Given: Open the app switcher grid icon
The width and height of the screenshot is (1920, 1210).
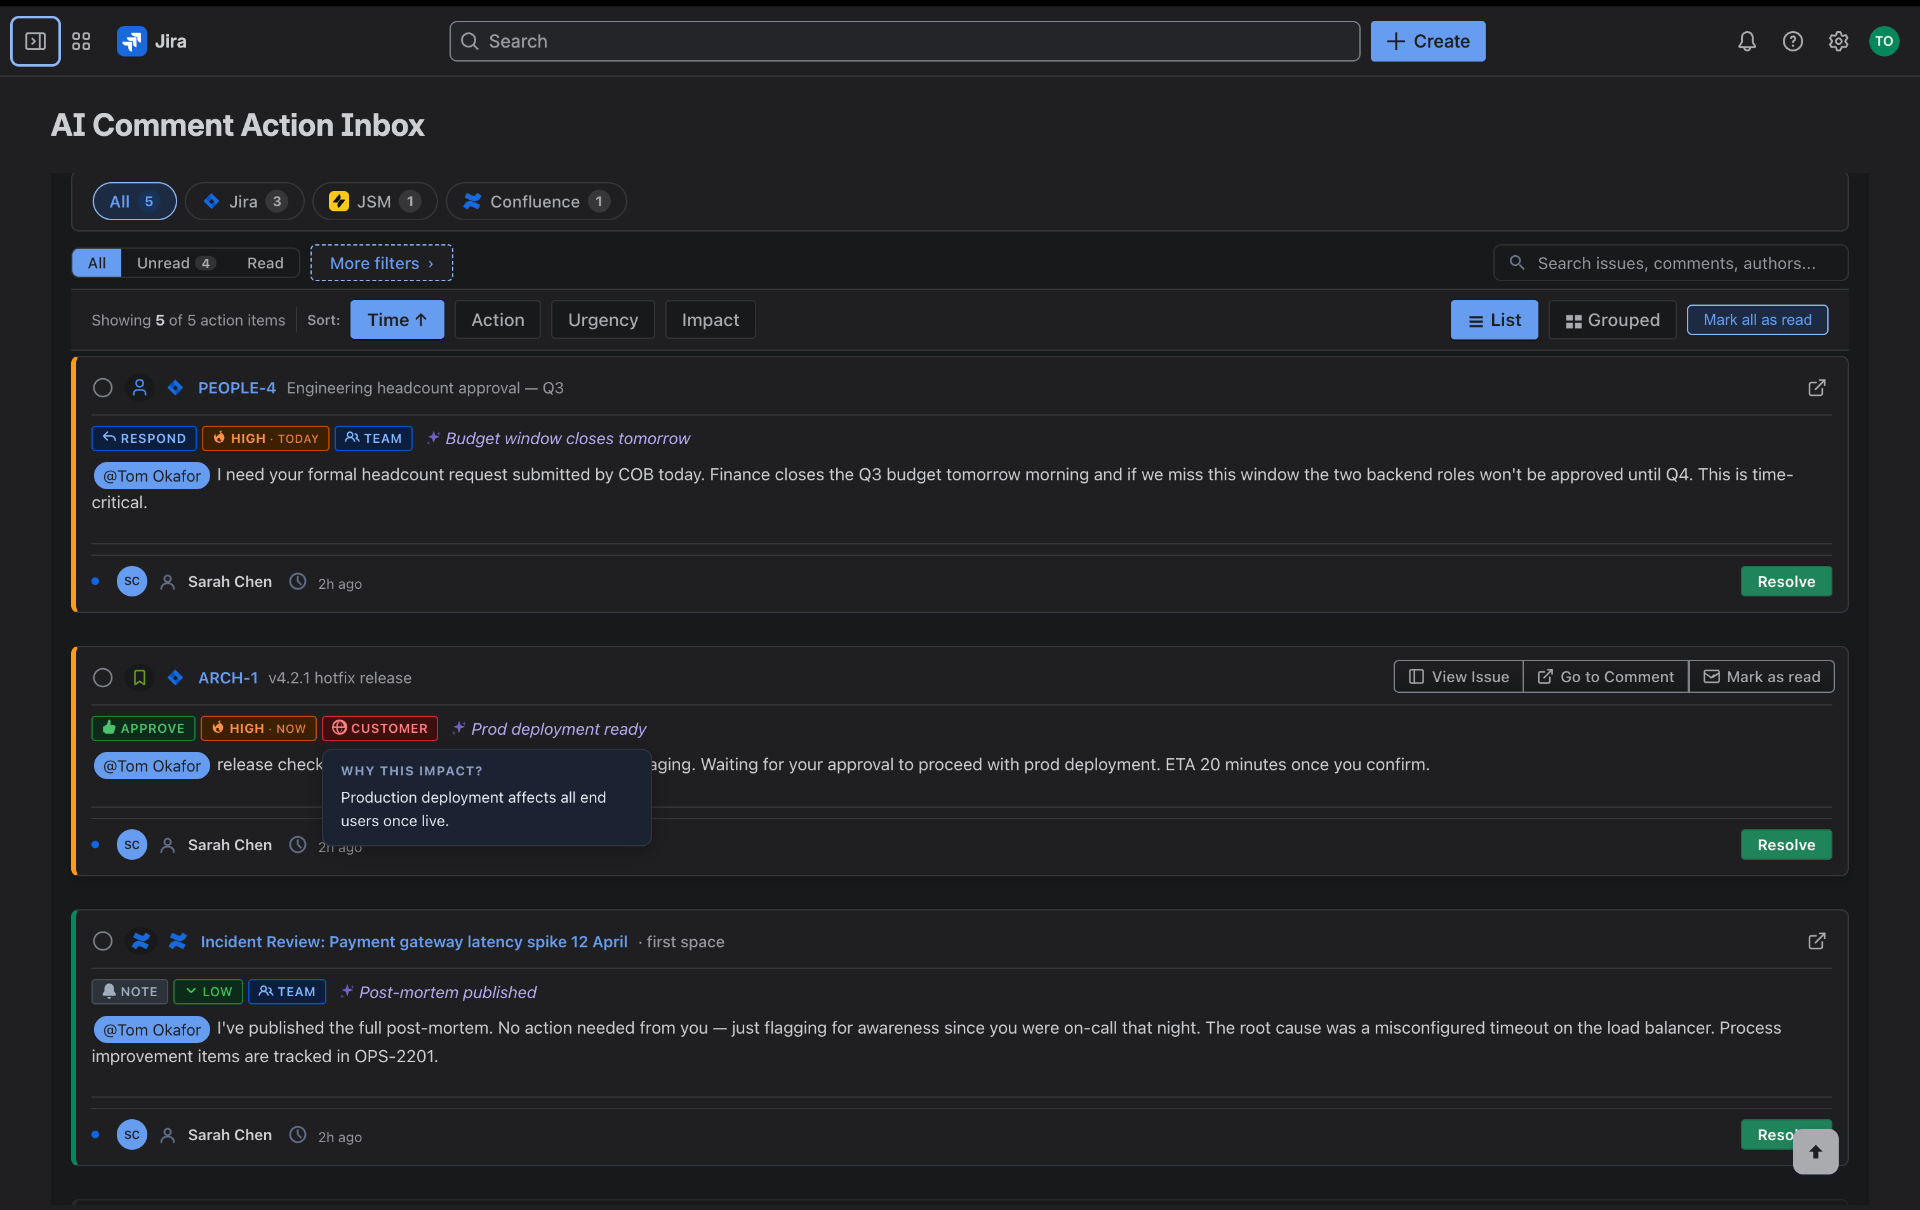Looking at the screenshot, I should 81,41.
